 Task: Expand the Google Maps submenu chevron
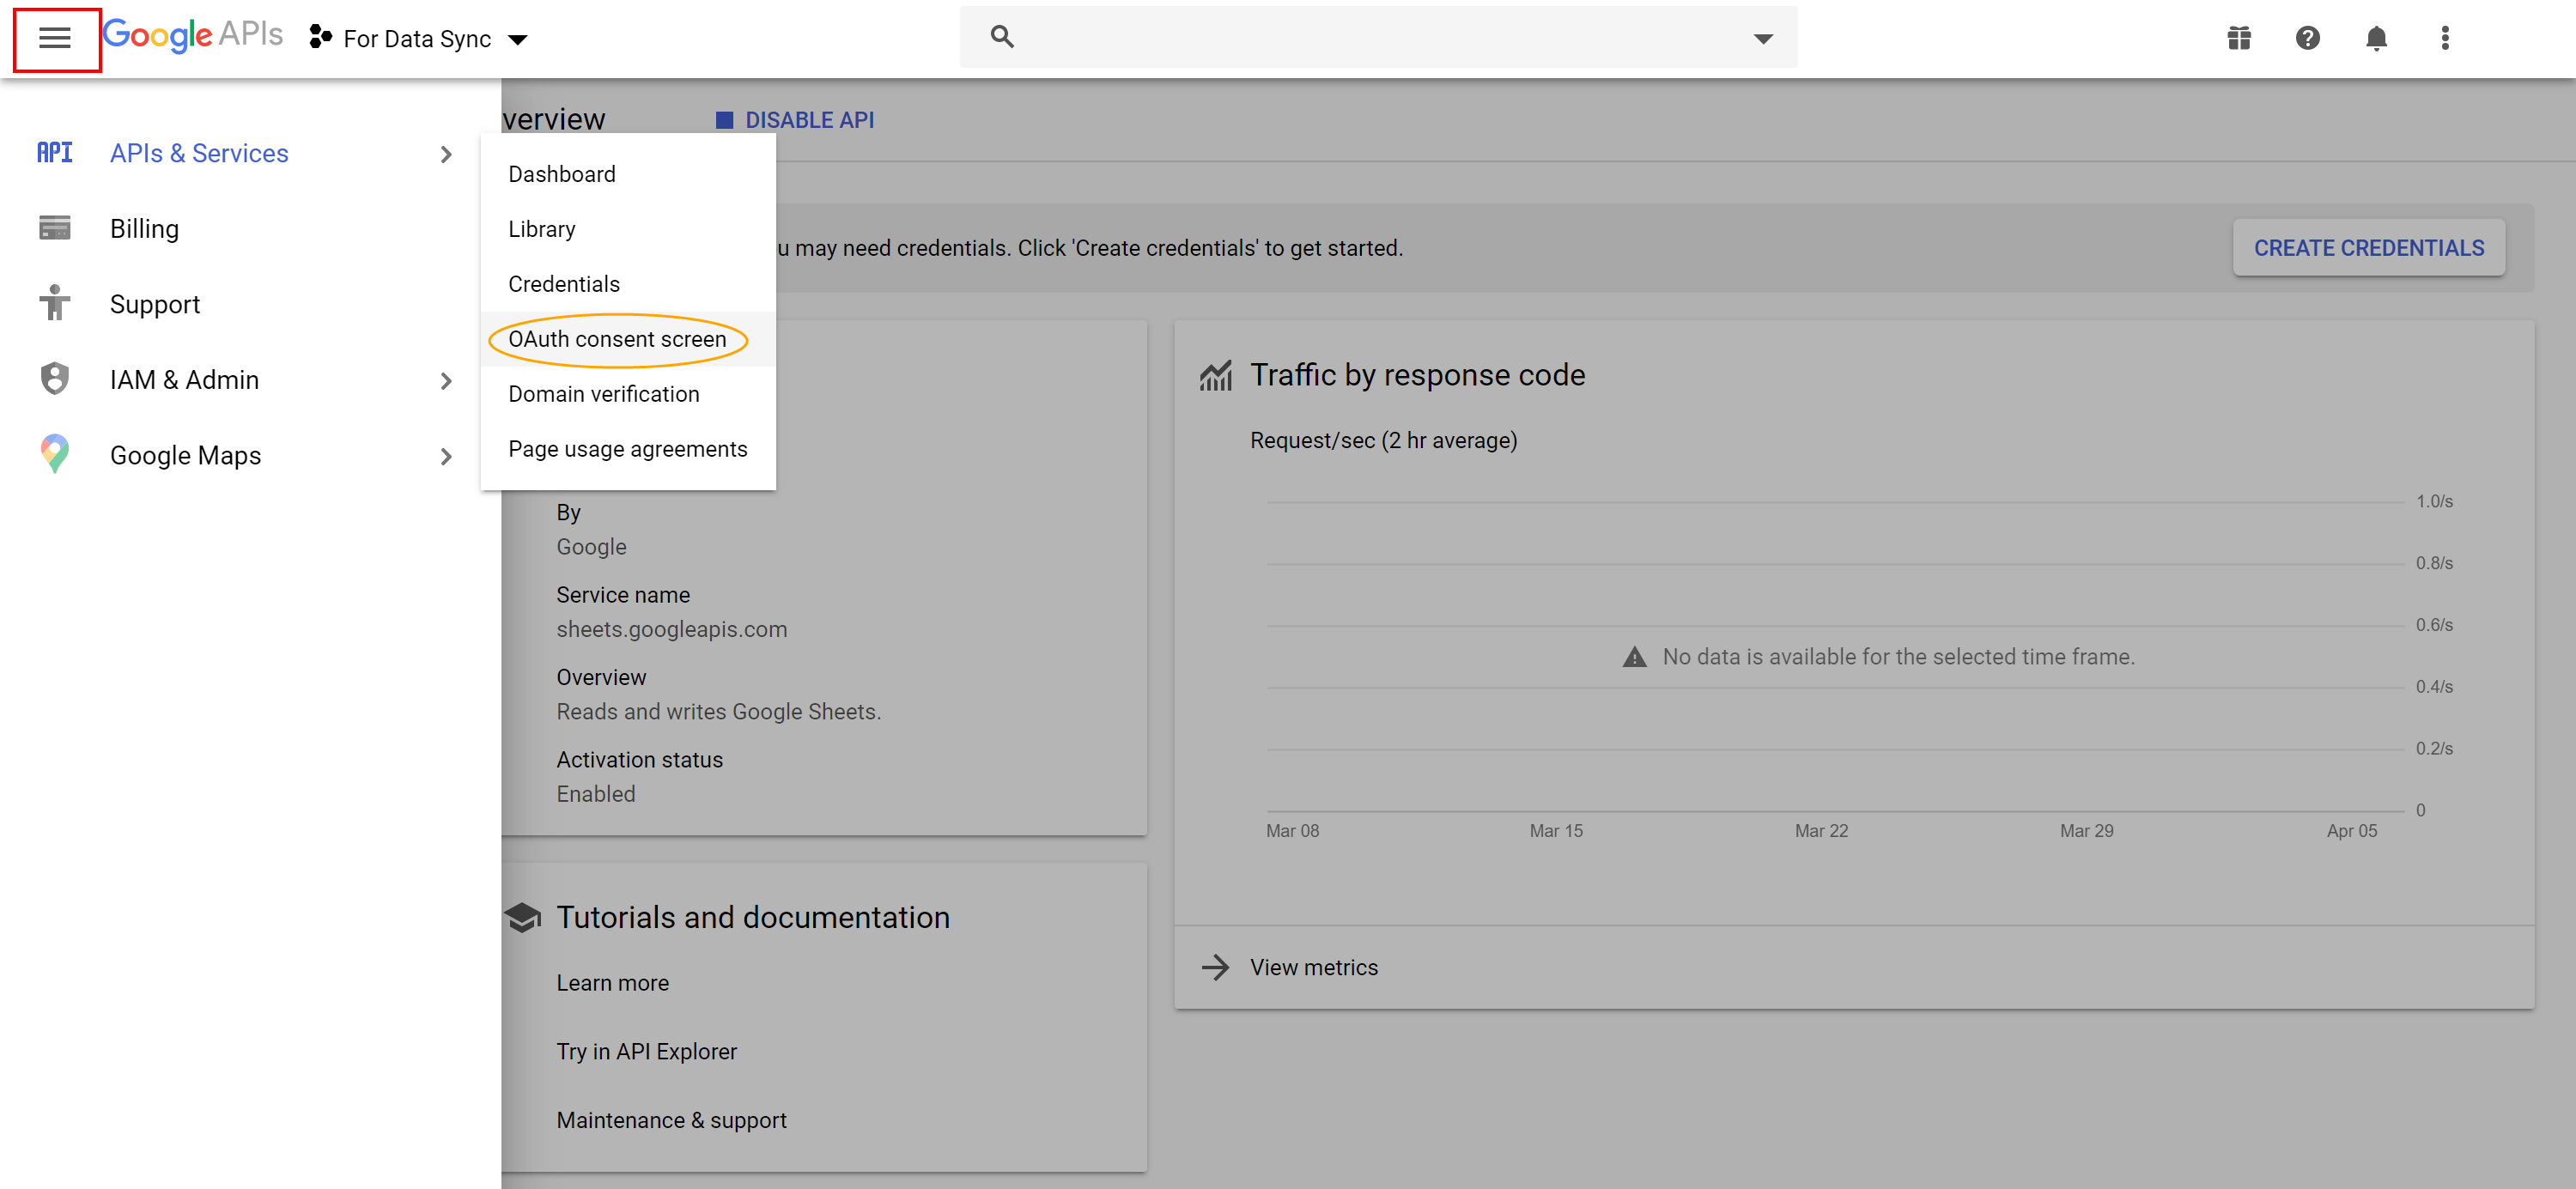coord(446,456)
